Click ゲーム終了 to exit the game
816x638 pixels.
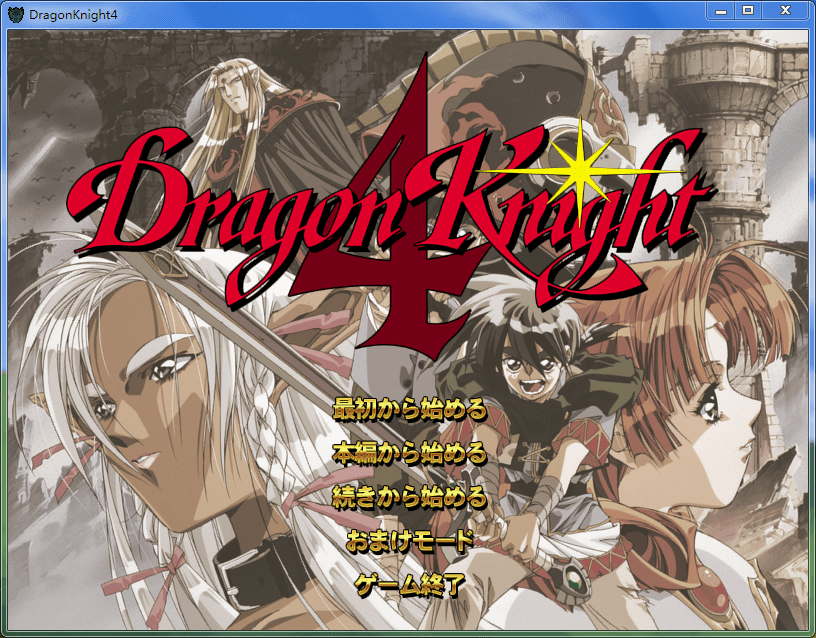pyautogui.click(x=409, y=585)
